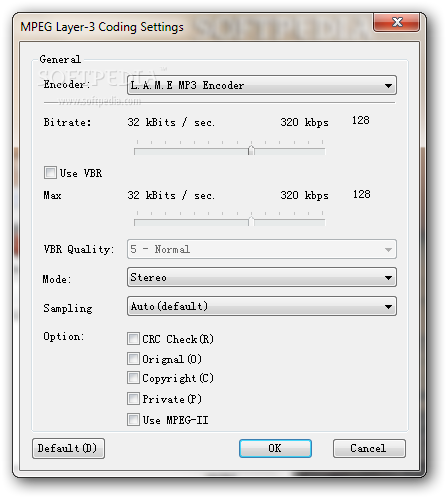447x498 pixels.
Task: Open the Encoder dropdown list
Action: pyautogui.click(x=262, y=85)
